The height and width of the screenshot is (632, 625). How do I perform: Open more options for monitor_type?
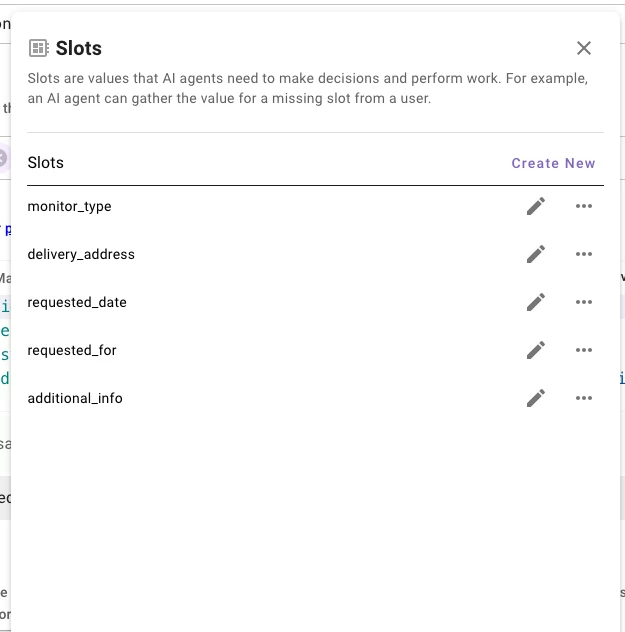coord(584,206)
